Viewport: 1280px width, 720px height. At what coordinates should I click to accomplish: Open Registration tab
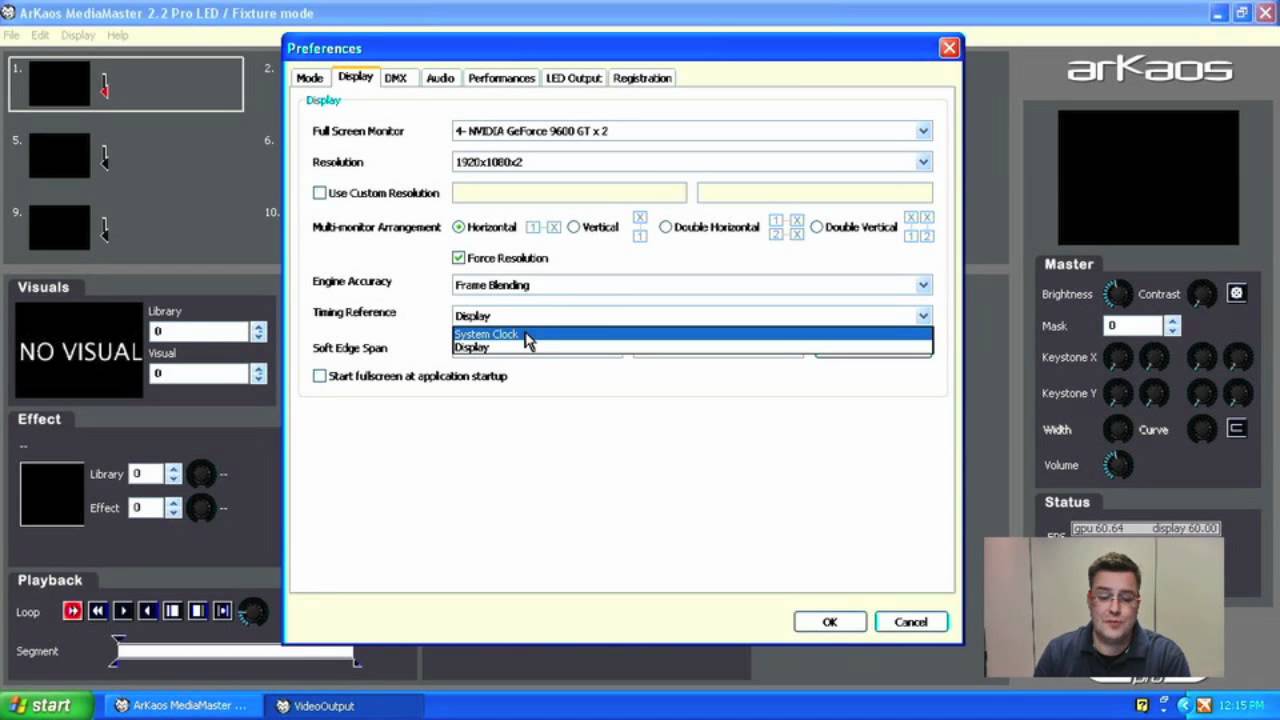tap(642, 78)
